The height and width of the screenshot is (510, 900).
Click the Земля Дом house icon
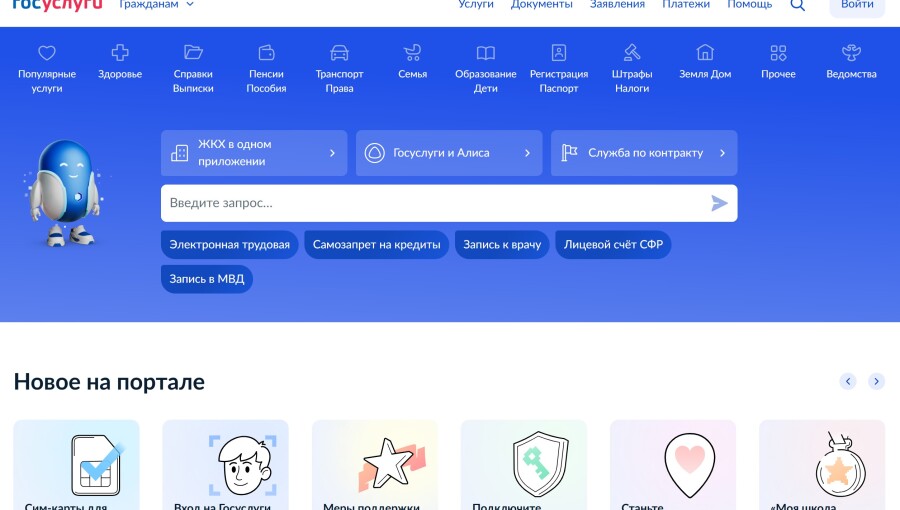coord(705,53)
